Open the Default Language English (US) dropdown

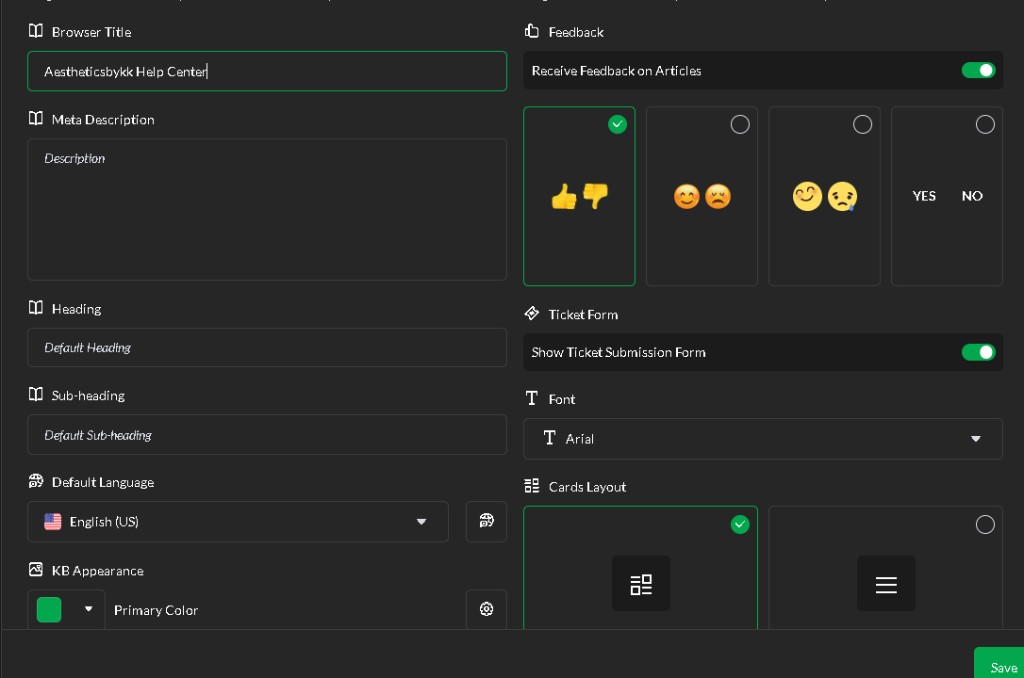pos(238,521)
